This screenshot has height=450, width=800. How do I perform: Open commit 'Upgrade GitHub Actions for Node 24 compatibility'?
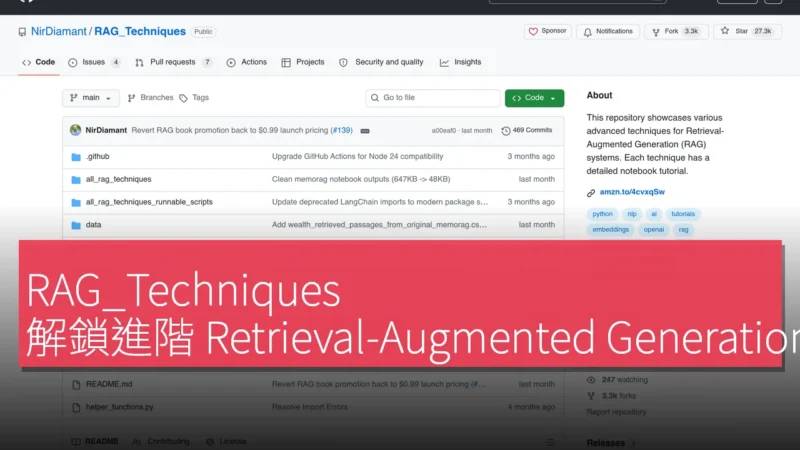[358, 157]
